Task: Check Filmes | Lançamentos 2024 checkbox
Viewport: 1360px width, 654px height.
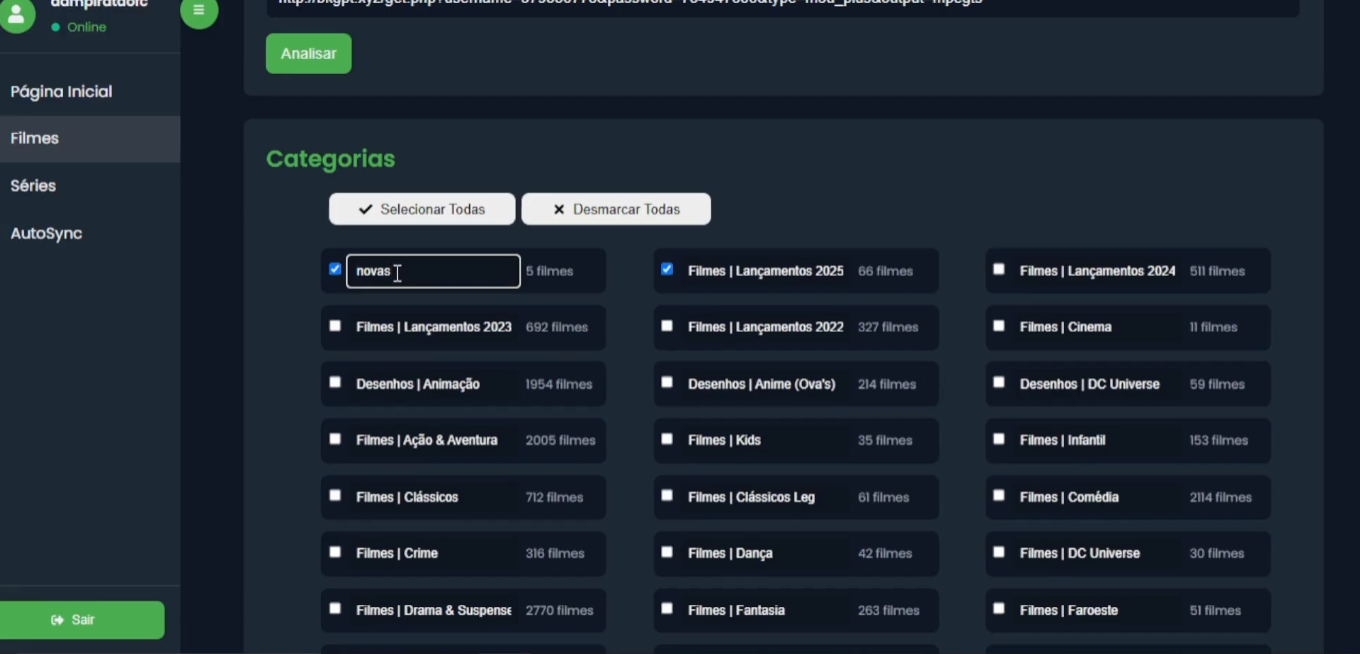Action: click(999, 269)
